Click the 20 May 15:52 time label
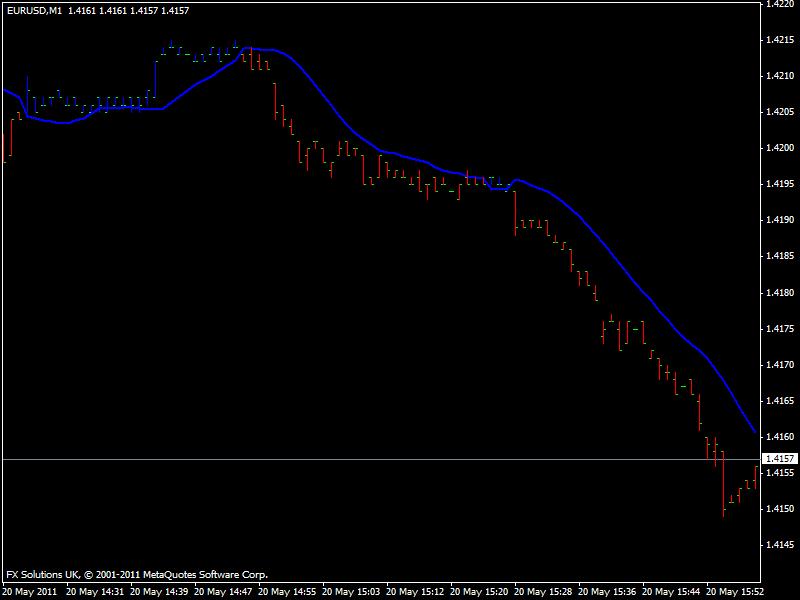Image resolution: width=800 pixels, height=600 pixels. click(735, 592)
